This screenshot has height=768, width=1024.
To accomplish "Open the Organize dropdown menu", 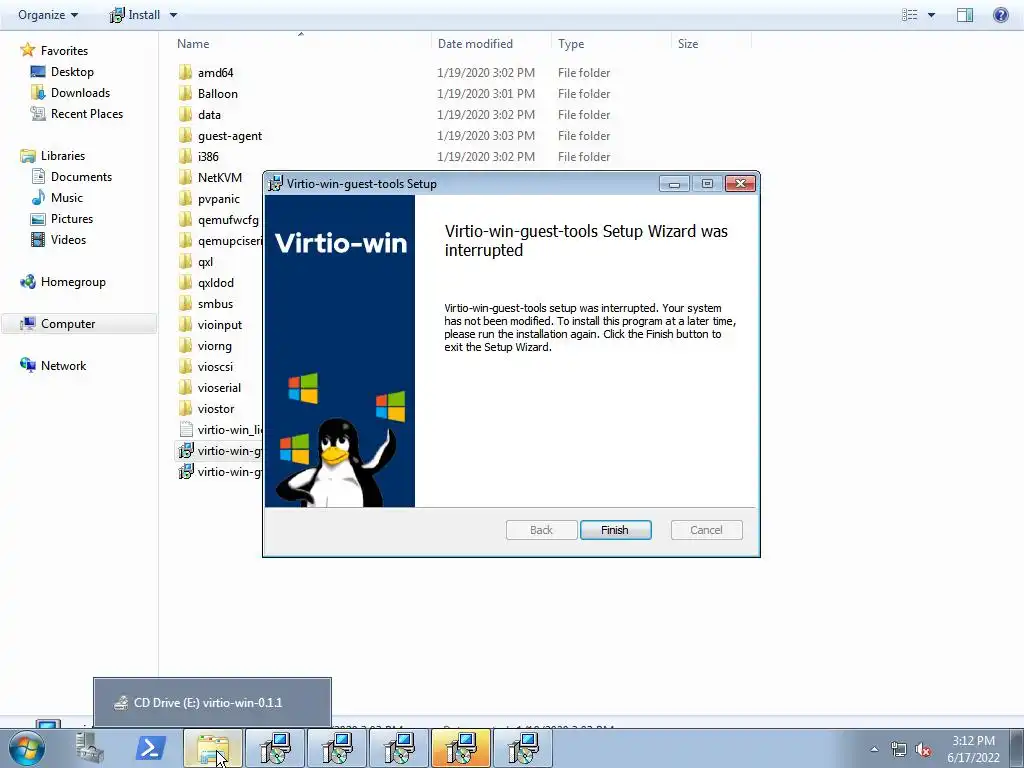I will [48, 14].
